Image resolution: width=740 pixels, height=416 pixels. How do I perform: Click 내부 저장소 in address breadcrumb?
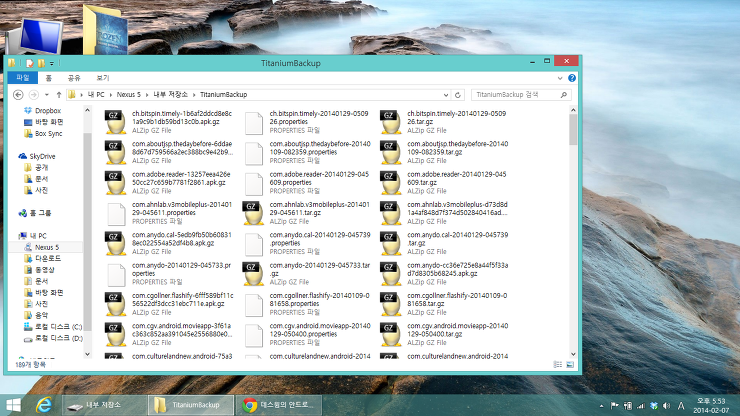coord(170,95)
